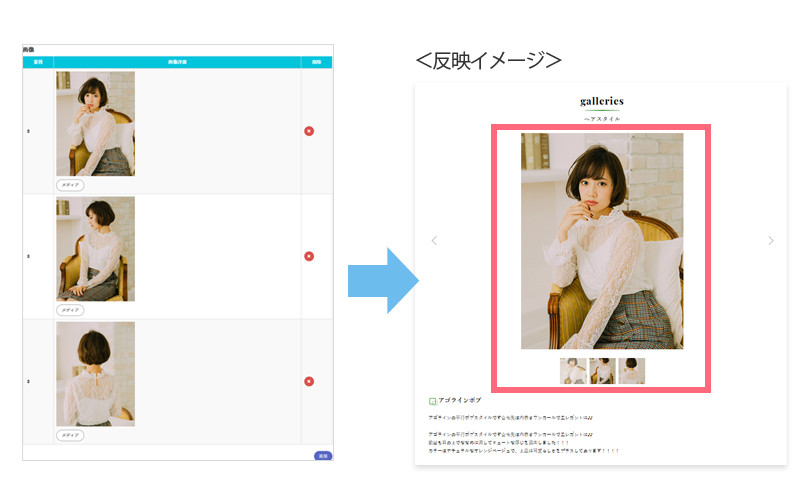Click the blue add button below the table
The image size is (800, 500).
[323, 456]
